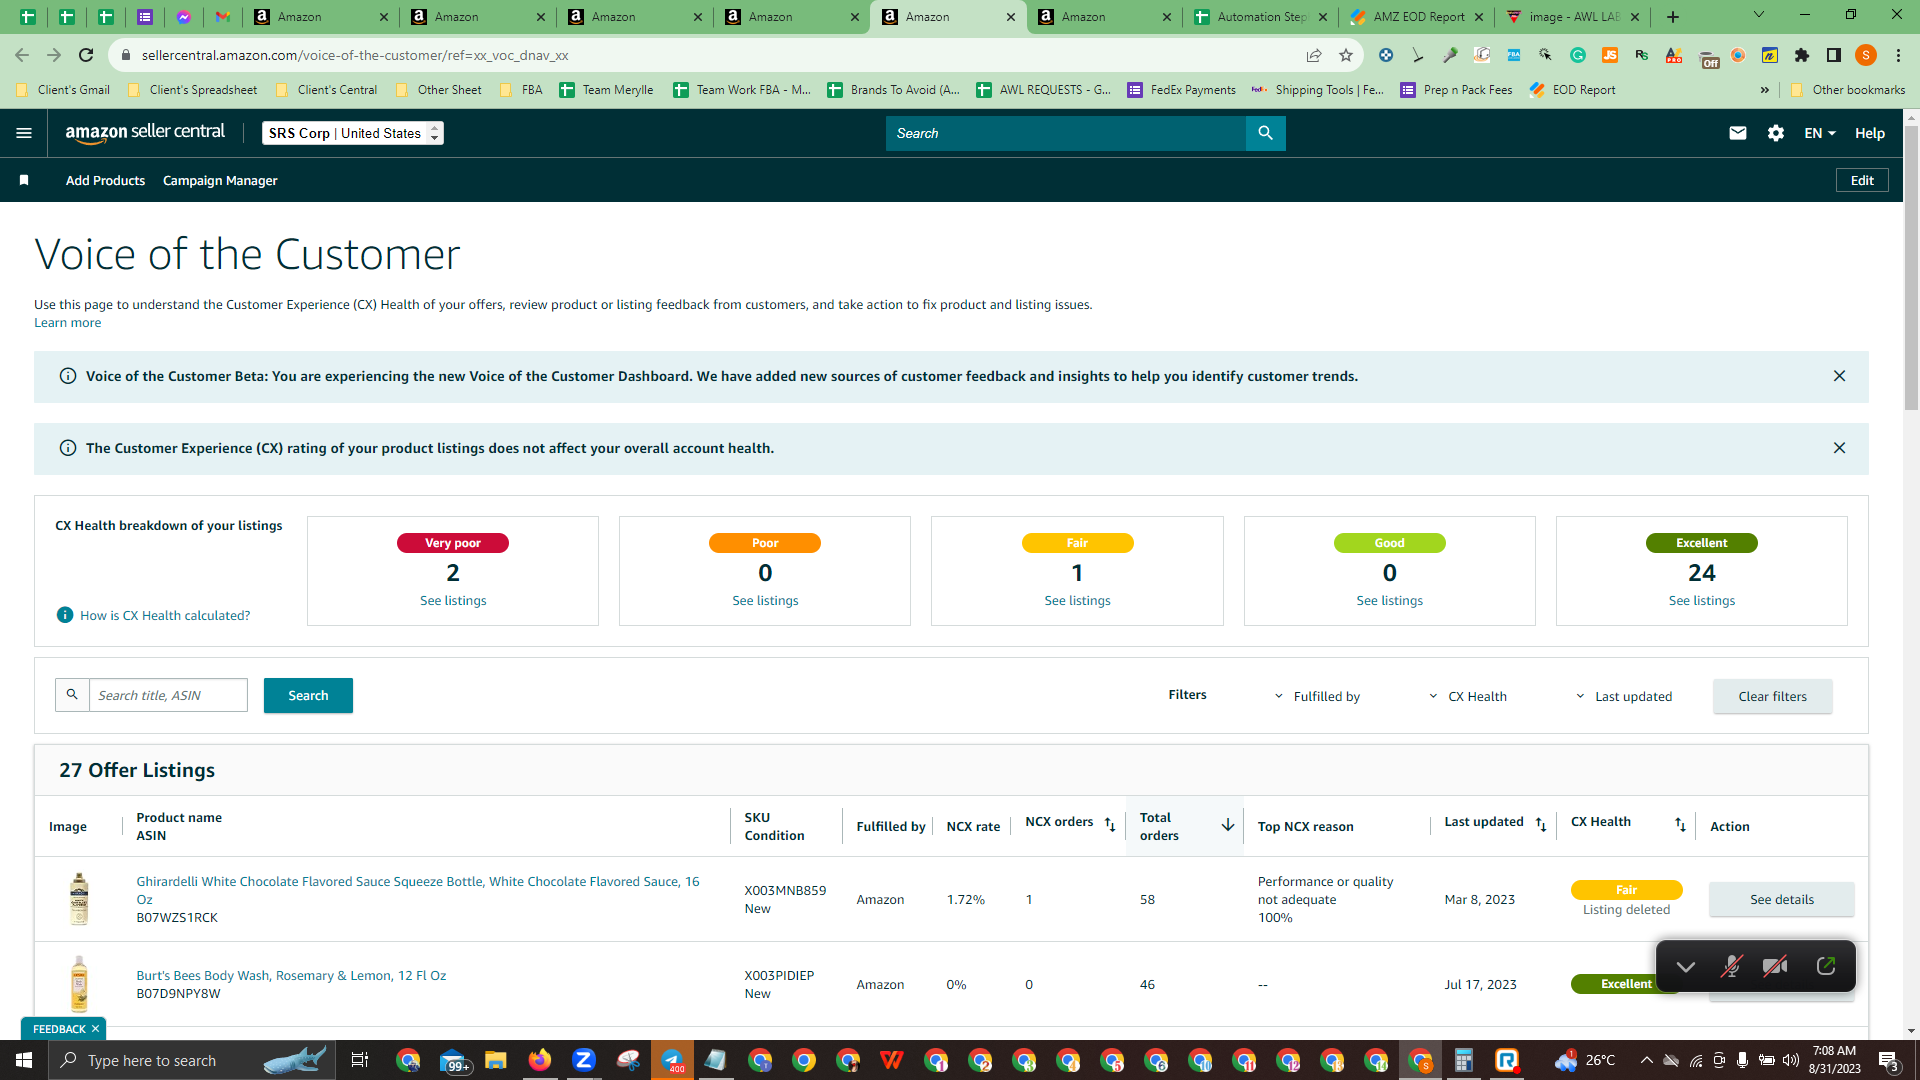The height and width of the screenshot is (1080, 1920).
Task: Open File Explorer from the taskbar
Action: (496, 1060)
